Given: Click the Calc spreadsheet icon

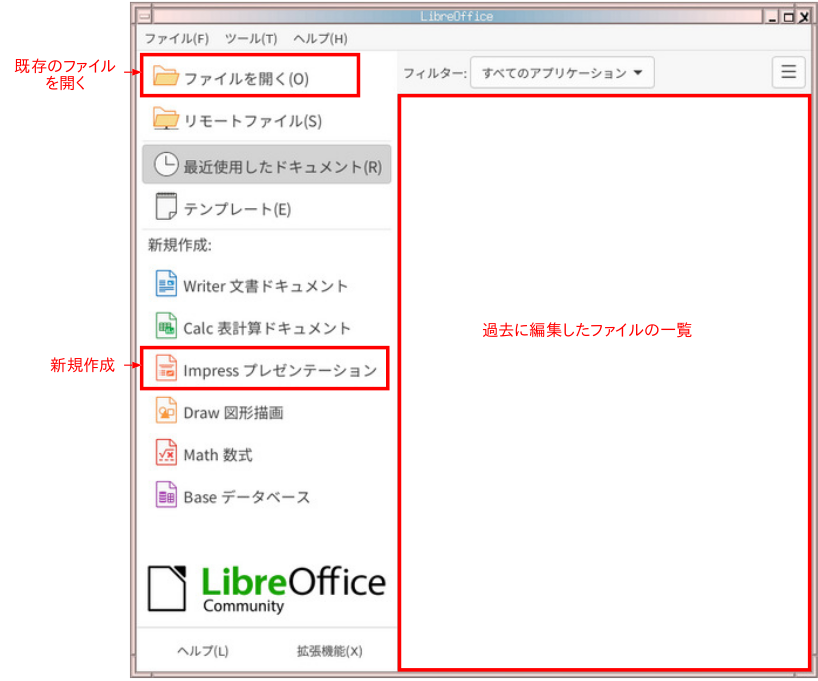Looking at the screenshot, I should [x=166, y=326].
